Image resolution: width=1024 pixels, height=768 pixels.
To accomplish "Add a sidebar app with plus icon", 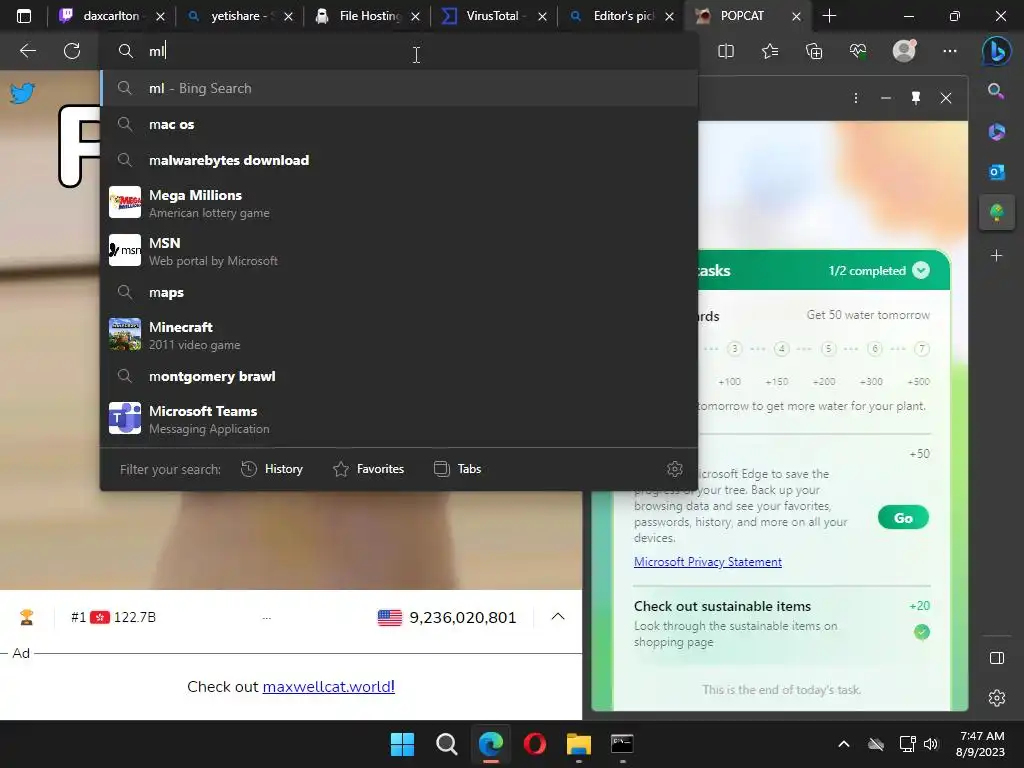I will pos(997,255).
